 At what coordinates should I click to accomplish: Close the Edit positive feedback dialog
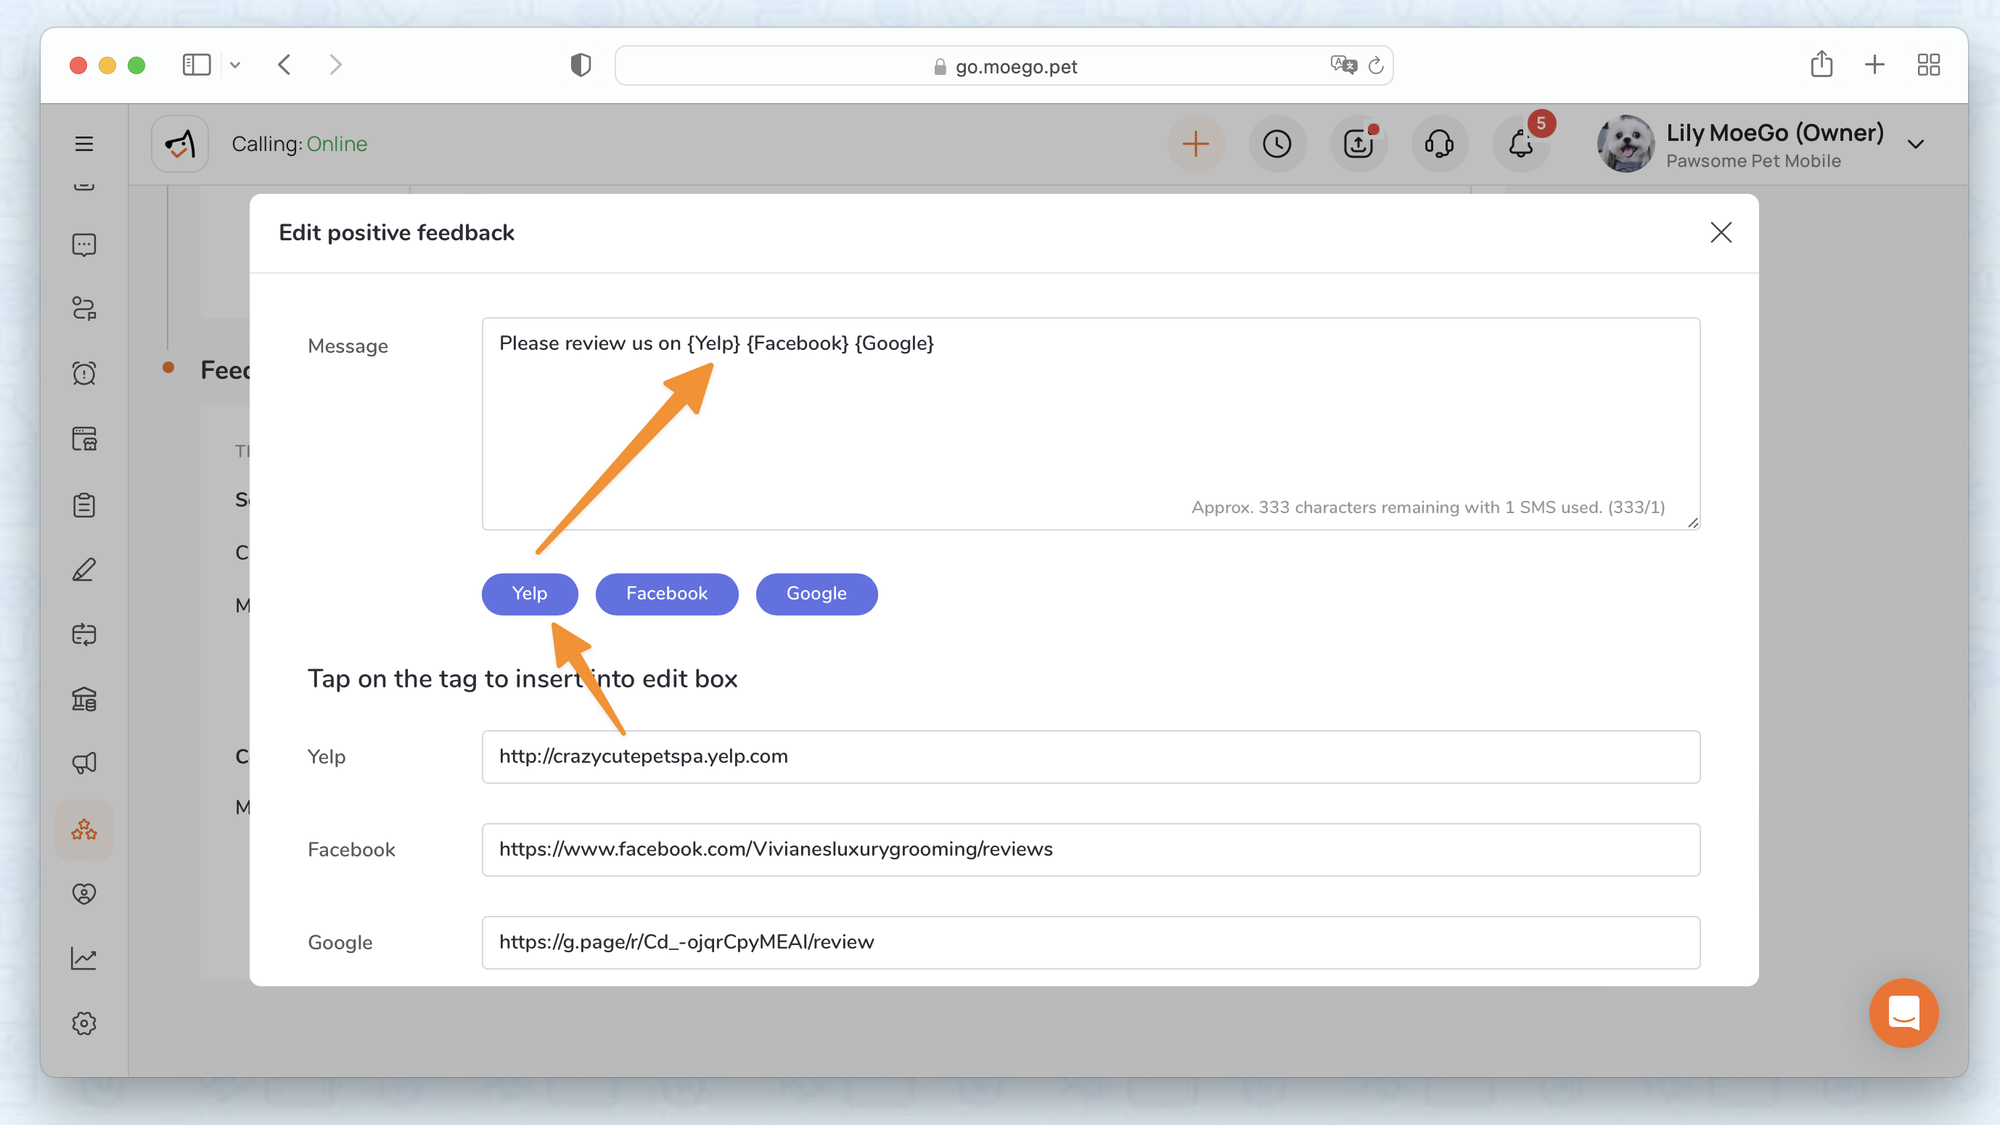(1720, 233)
